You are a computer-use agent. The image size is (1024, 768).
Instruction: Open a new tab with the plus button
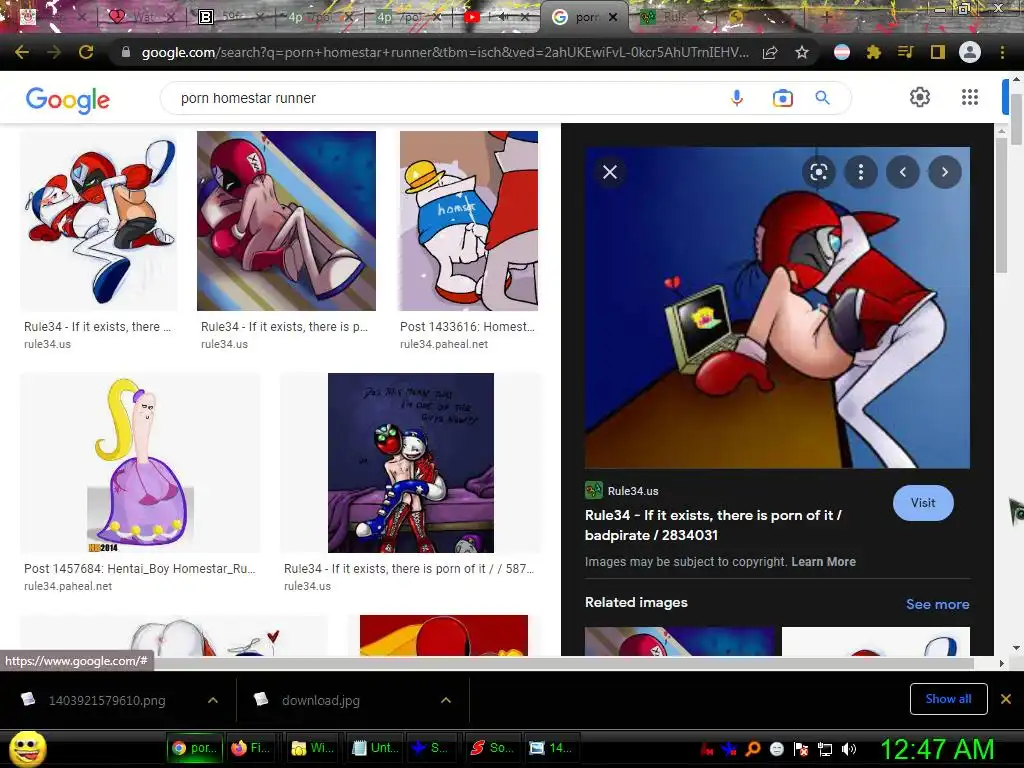[x=826, y=18]
